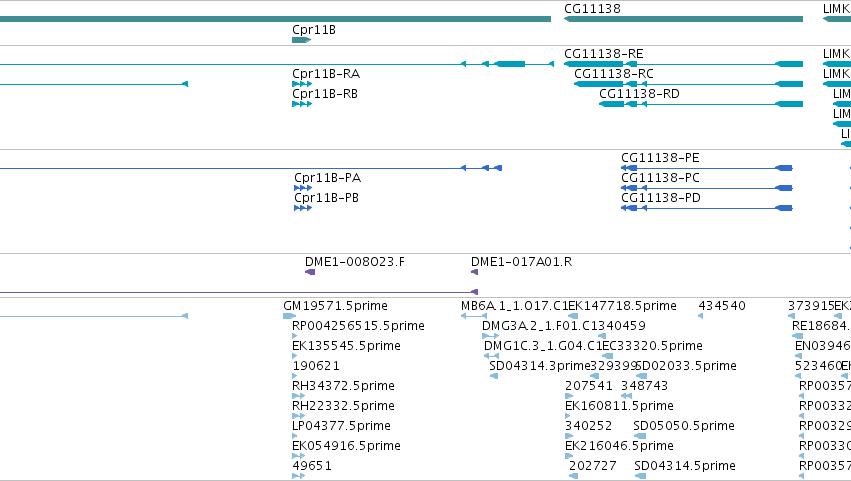
Task: Select the 49651 EST label
Action: coord(312,466)
